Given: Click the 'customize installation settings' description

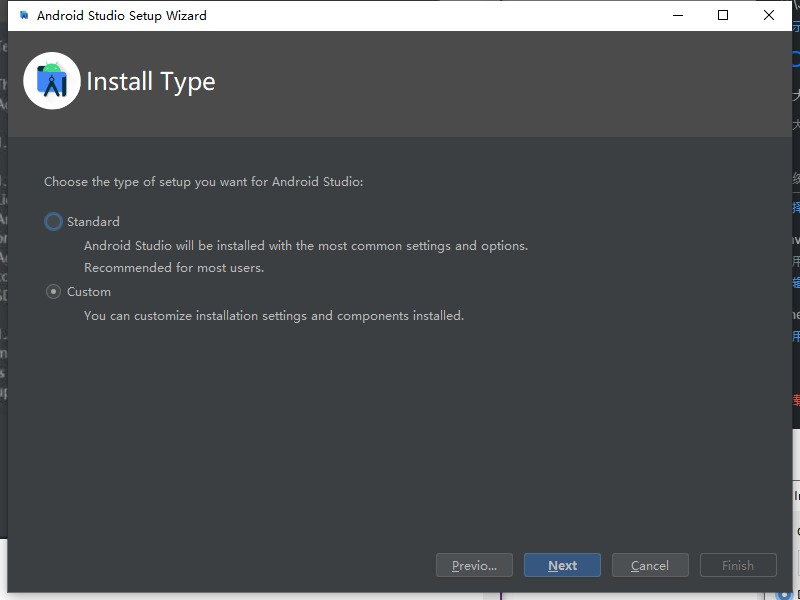Looking at the screenshot, I should (x=273, y=316).
